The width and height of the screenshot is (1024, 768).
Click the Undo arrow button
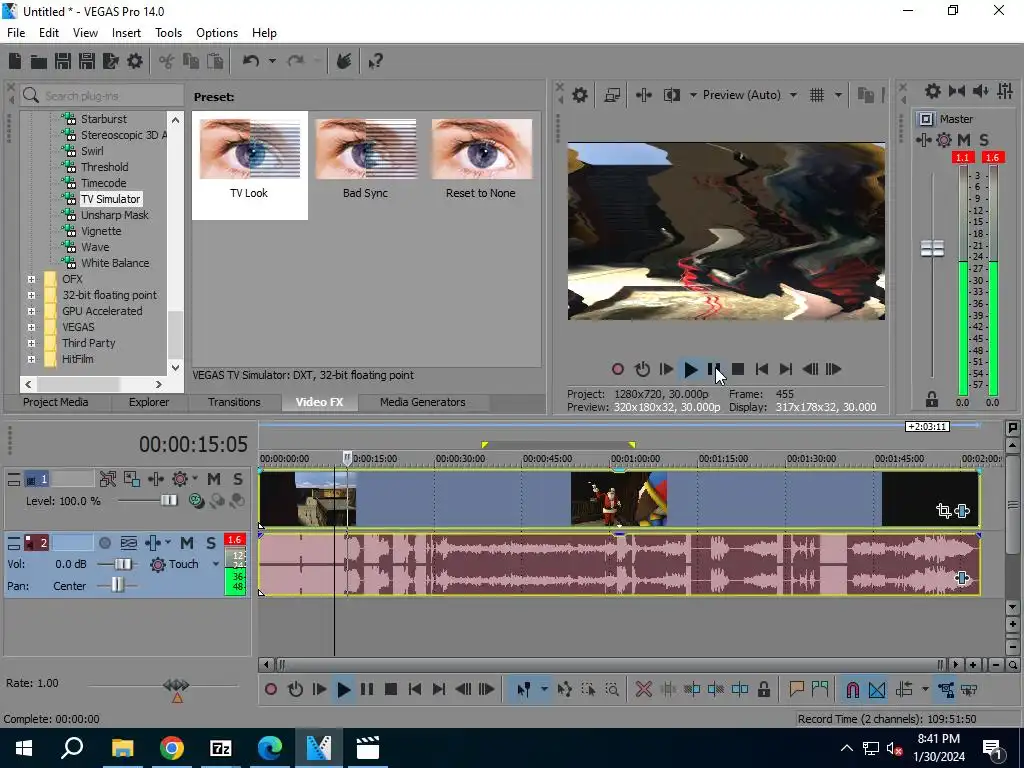coord(251,61)
